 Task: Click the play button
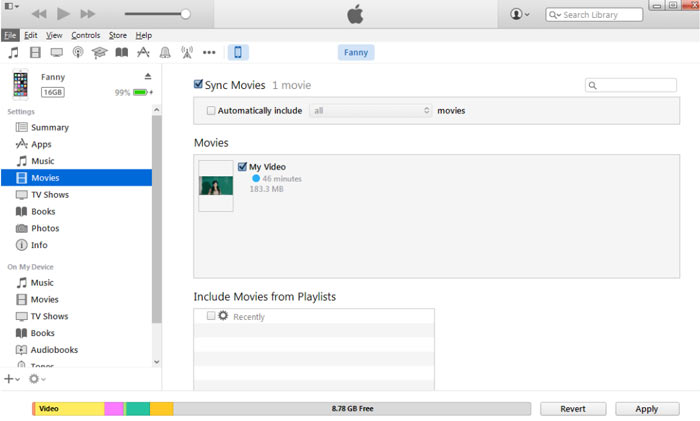tap(63, 14)
